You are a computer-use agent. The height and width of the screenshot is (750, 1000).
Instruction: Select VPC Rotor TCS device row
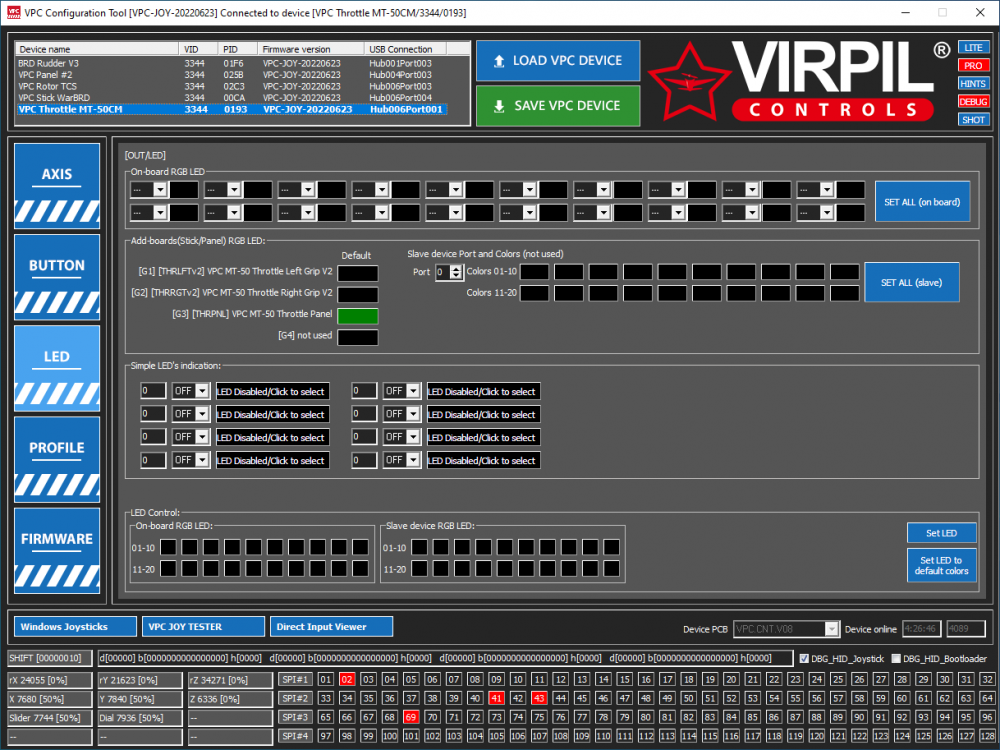233,86
